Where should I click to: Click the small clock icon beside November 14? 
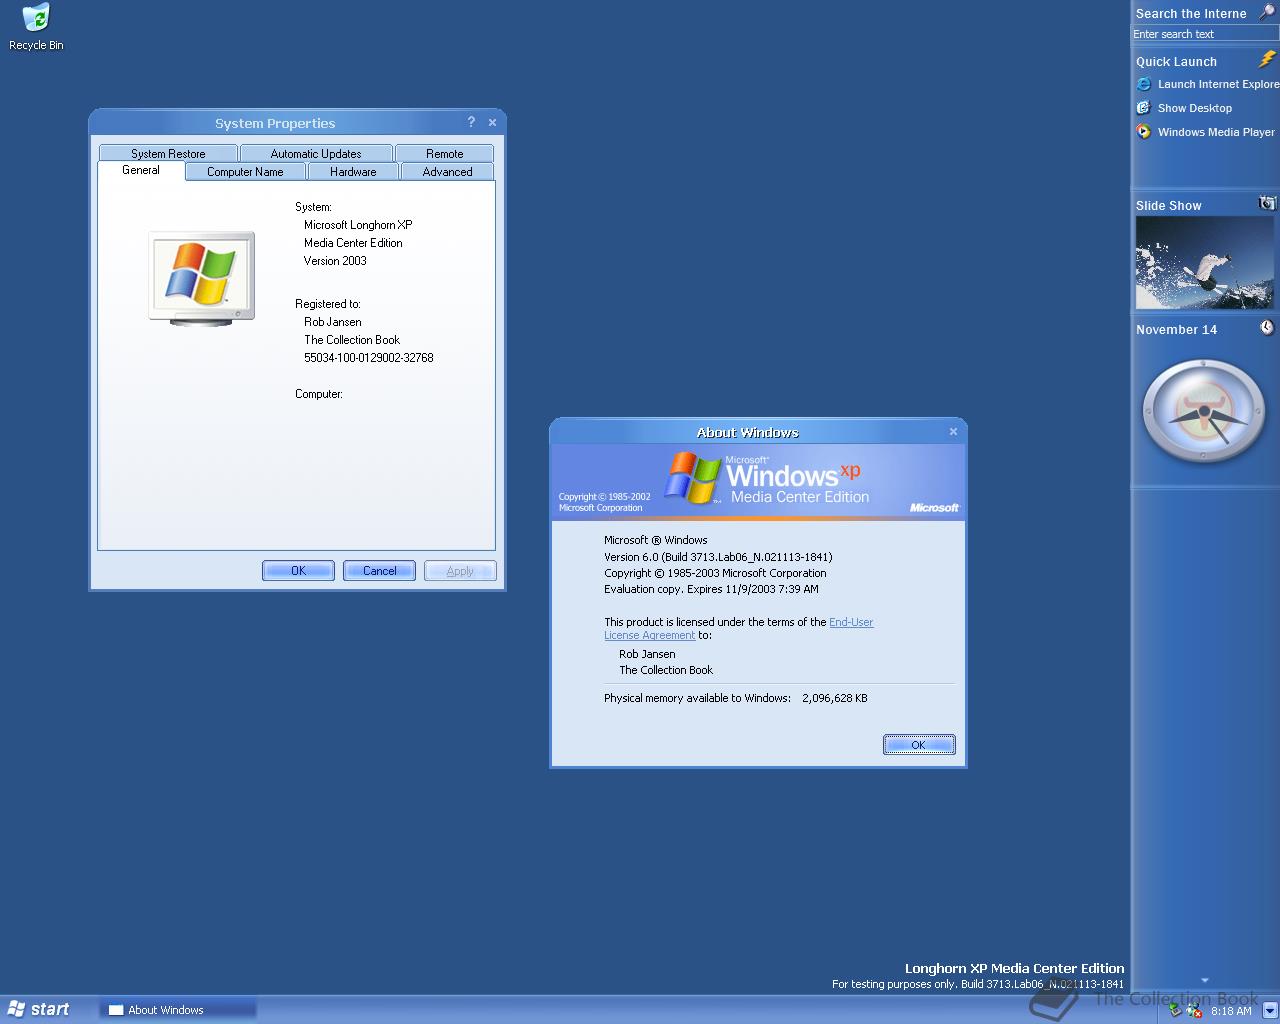pyautogui.click(x=1267, y=328)
